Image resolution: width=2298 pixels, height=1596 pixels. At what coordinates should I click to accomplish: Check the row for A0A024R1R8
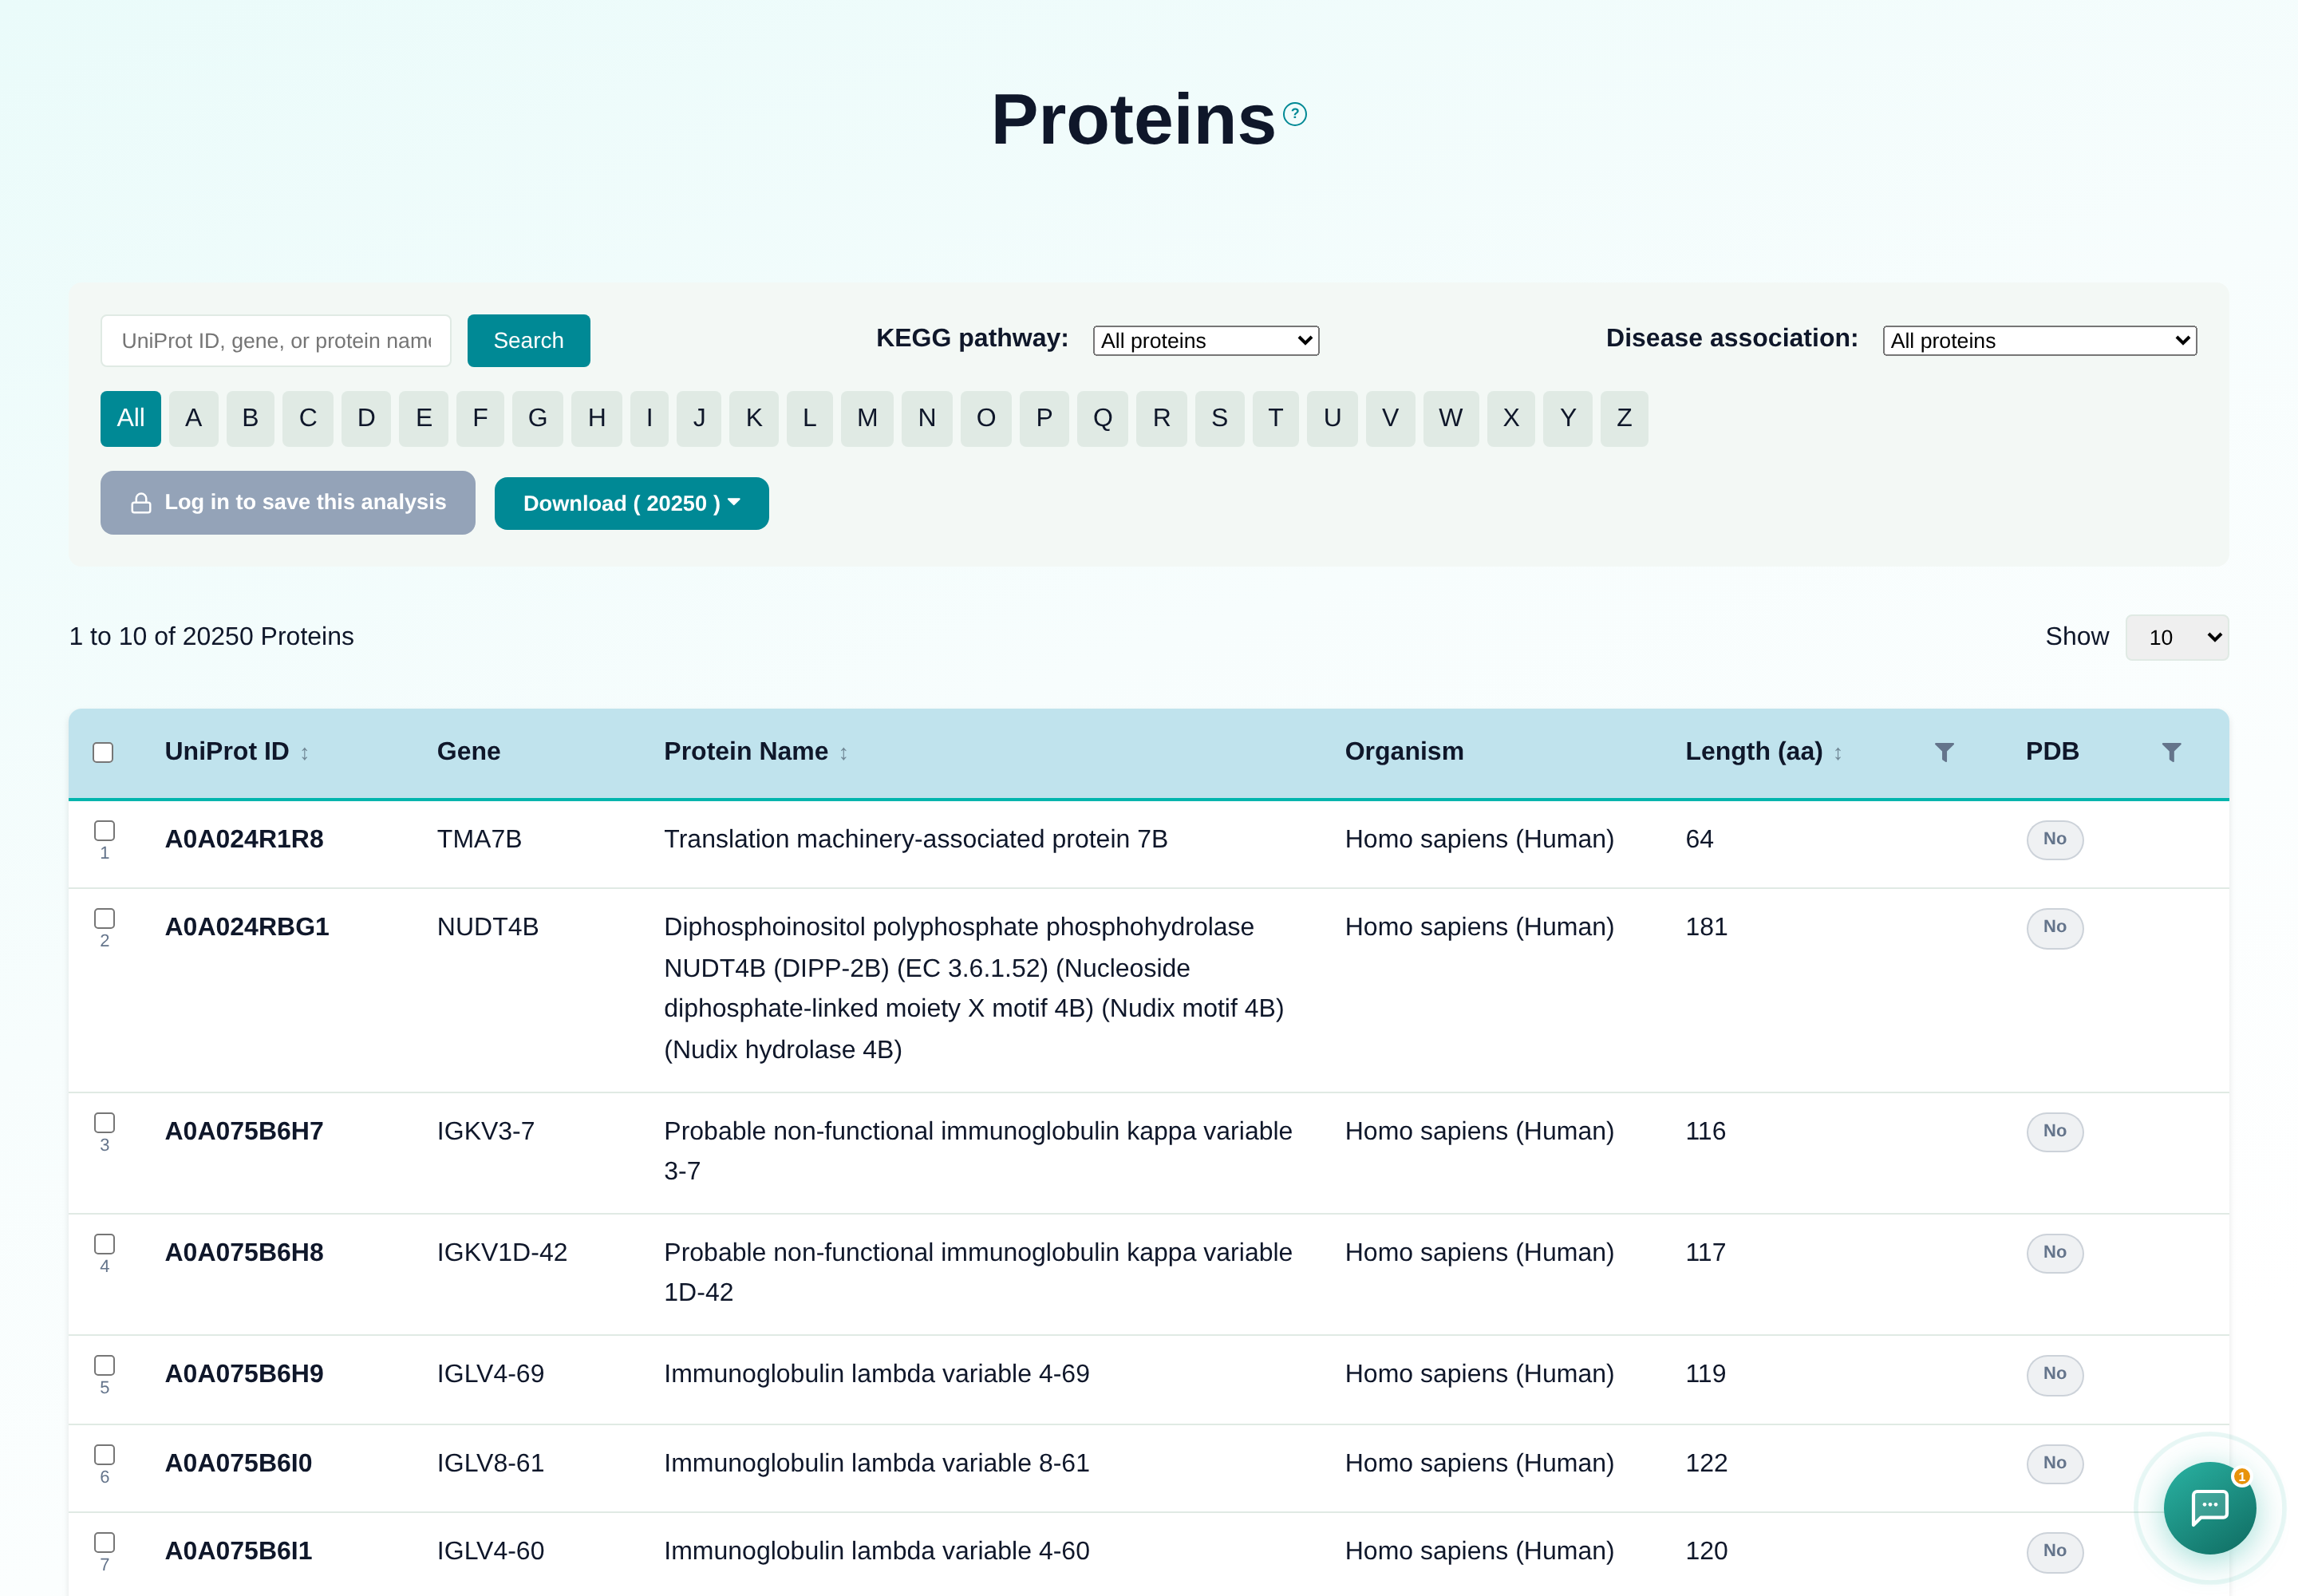pyautogui.click(x=104, y=830)
